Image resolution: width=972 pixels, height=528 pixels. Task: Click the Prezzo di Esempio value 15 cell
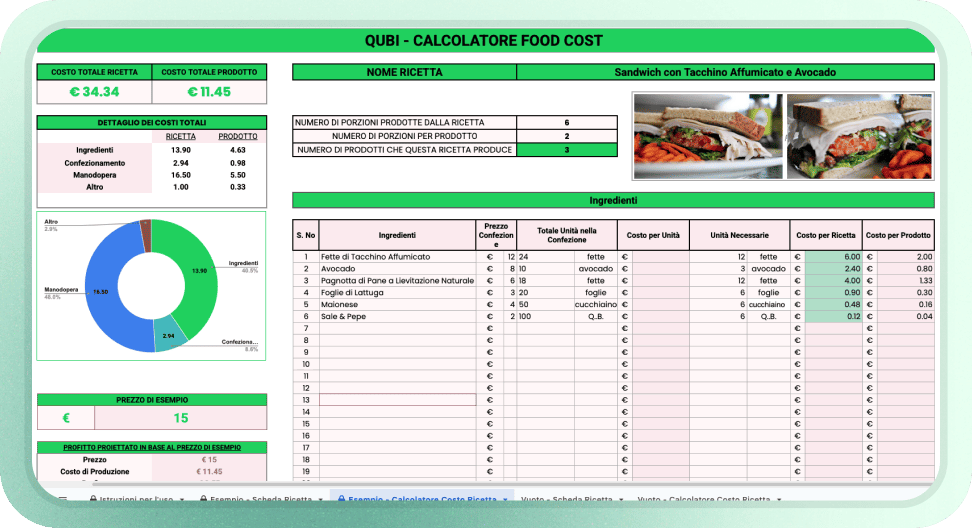click(181, 418)
